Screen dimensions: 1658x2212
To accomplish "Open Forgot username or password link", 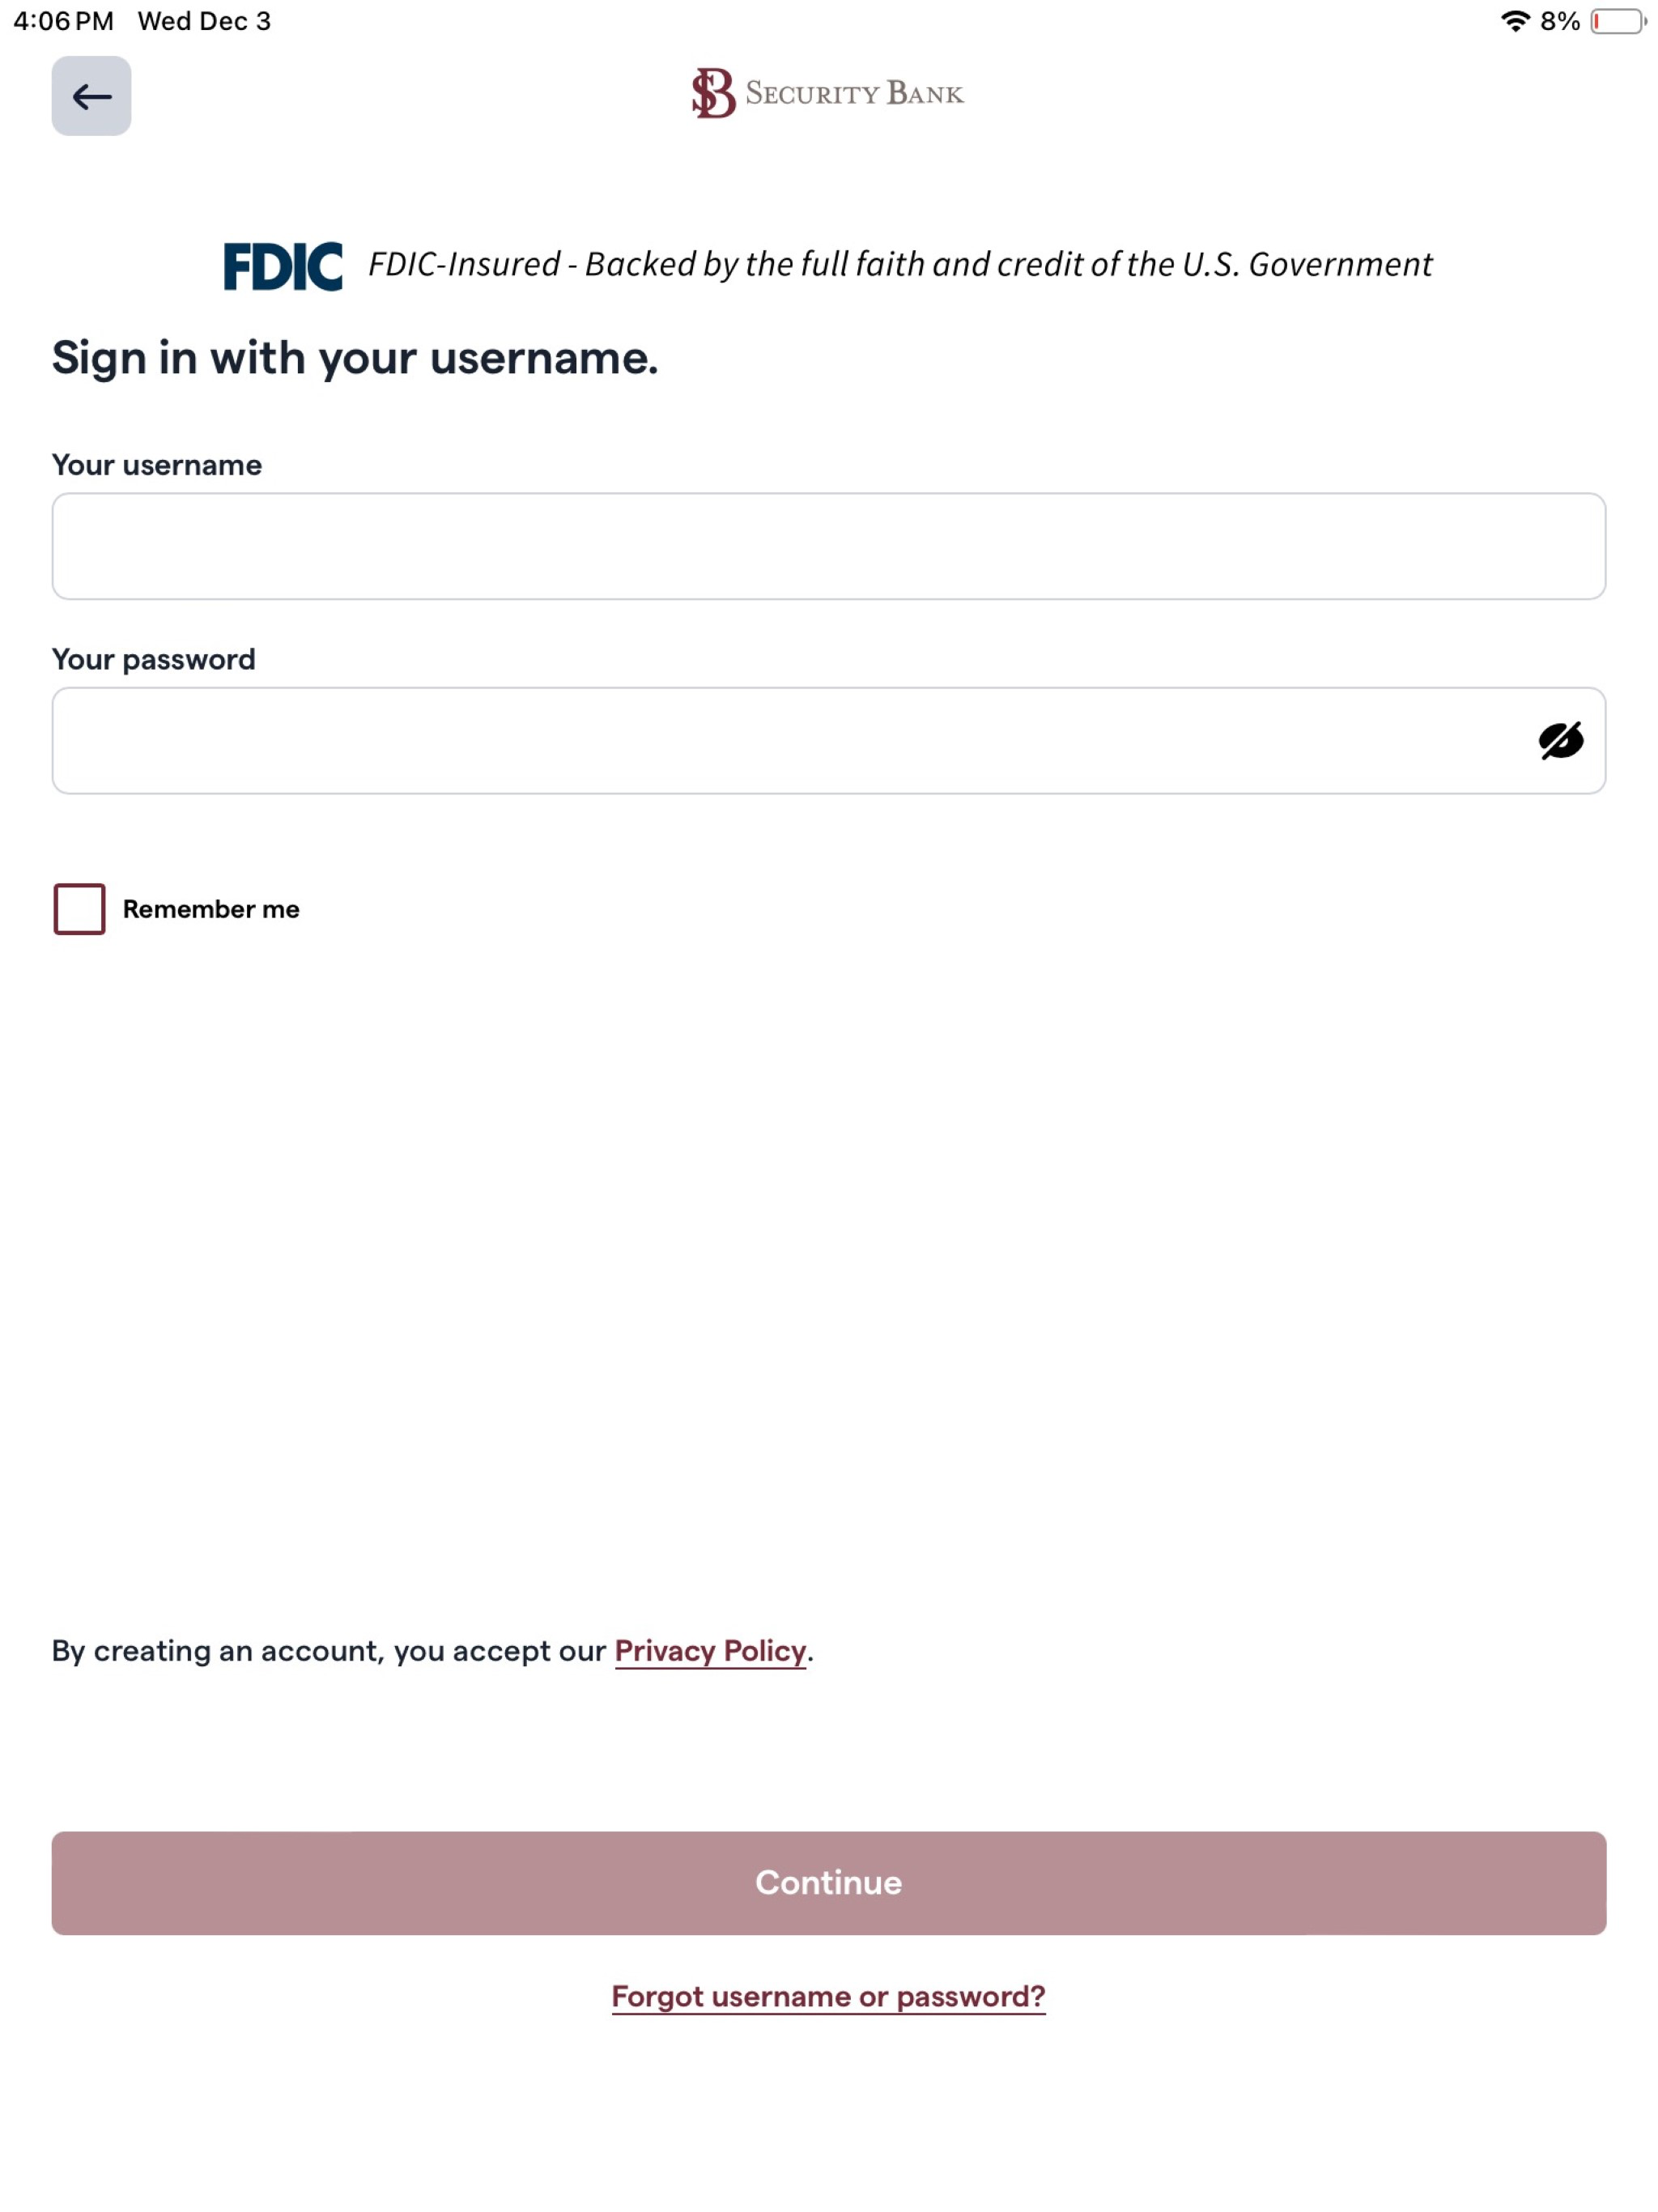I will point(828,1997).
